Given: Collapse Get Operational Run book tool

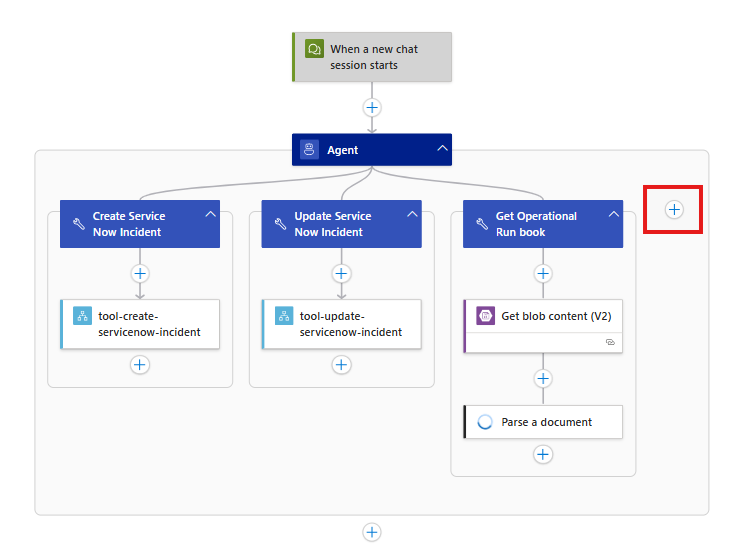Looking at the screenshot, I should click(x=613, y=215).
